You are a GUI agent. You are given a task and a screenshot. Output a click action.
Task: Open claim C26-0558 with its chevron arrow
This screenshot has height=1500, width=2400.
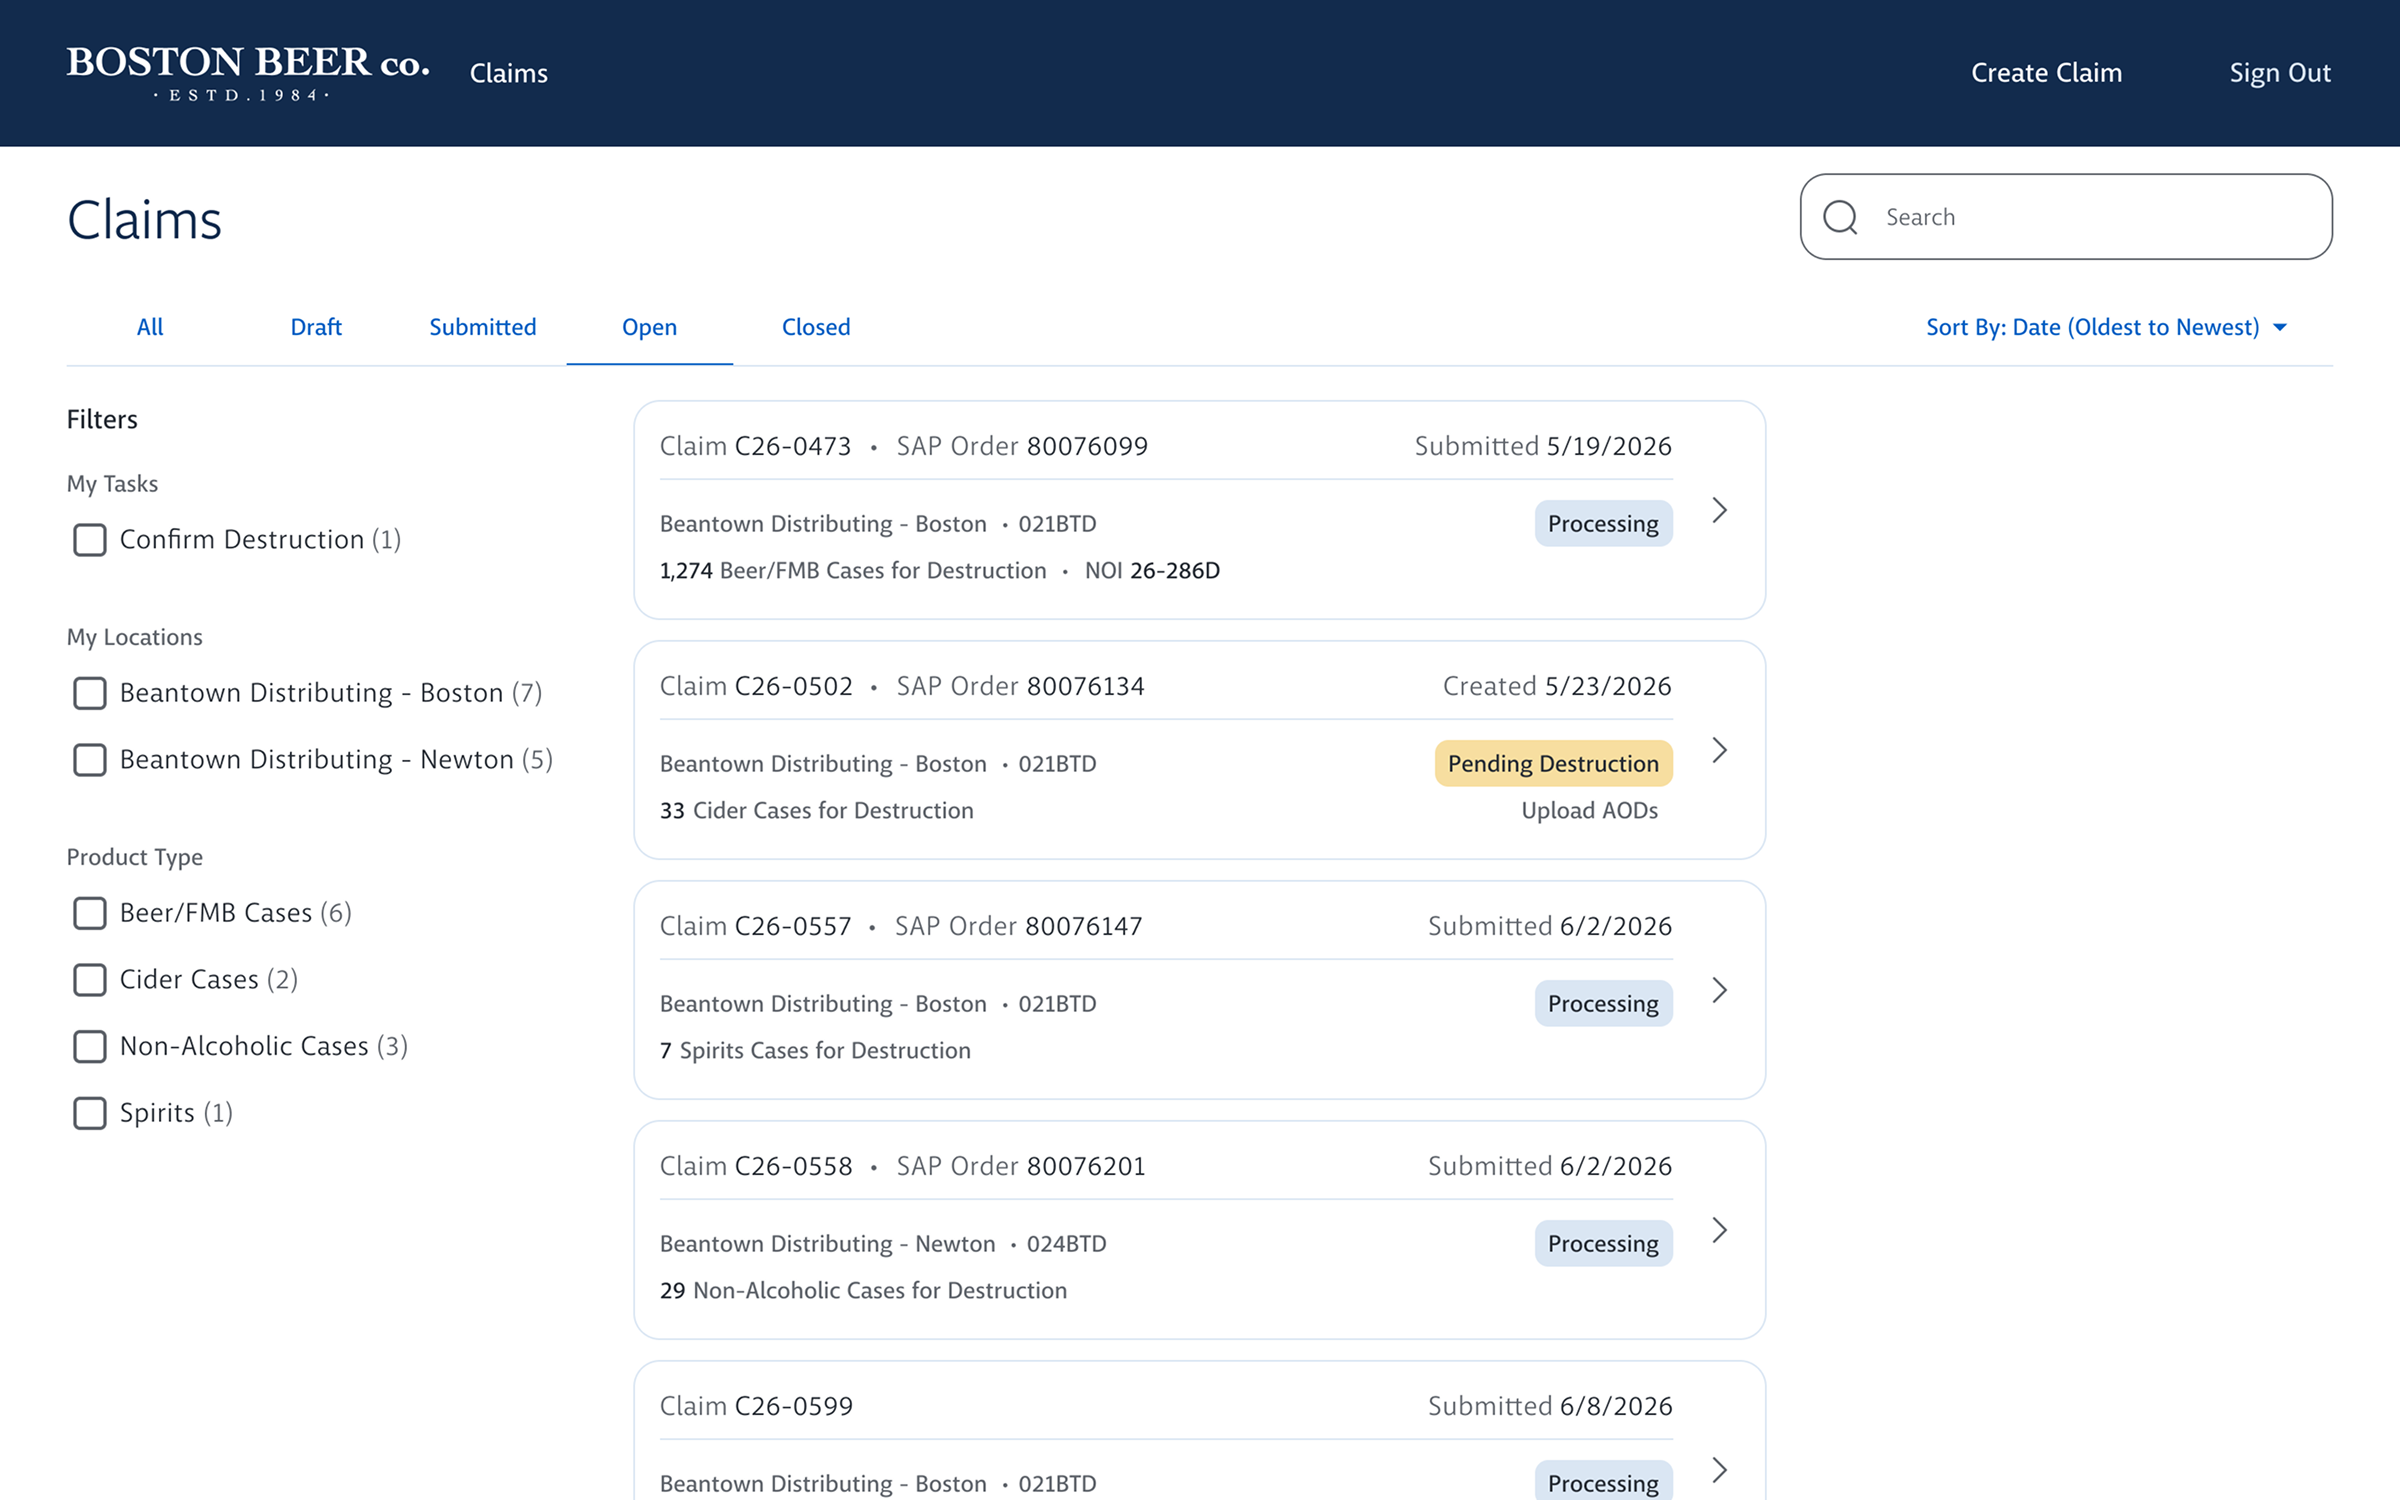pos(1719,1230)
